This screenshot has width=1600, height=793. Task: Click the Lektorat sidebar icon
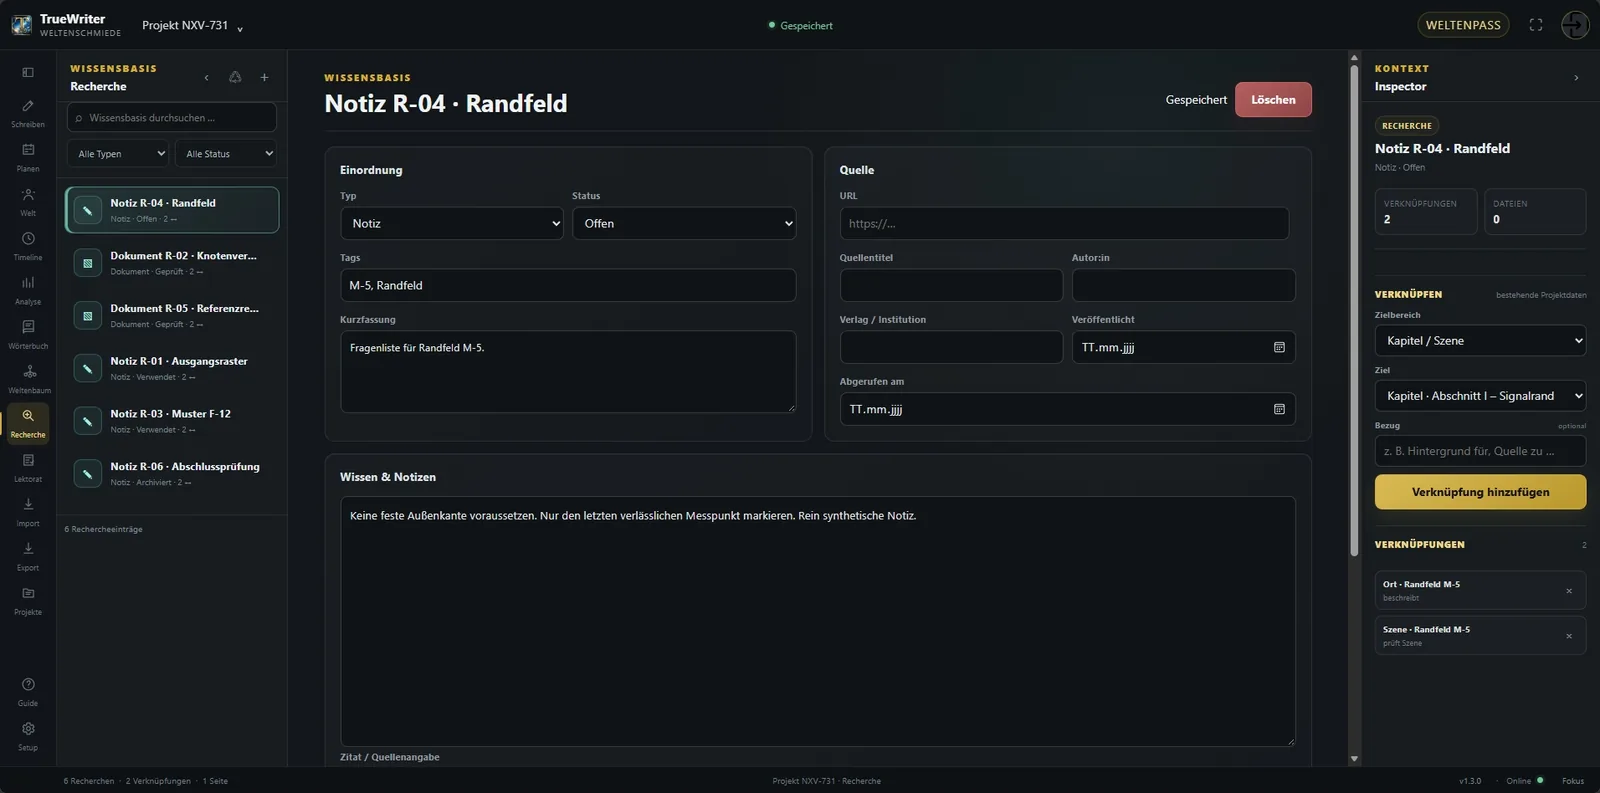click(28, 468)
